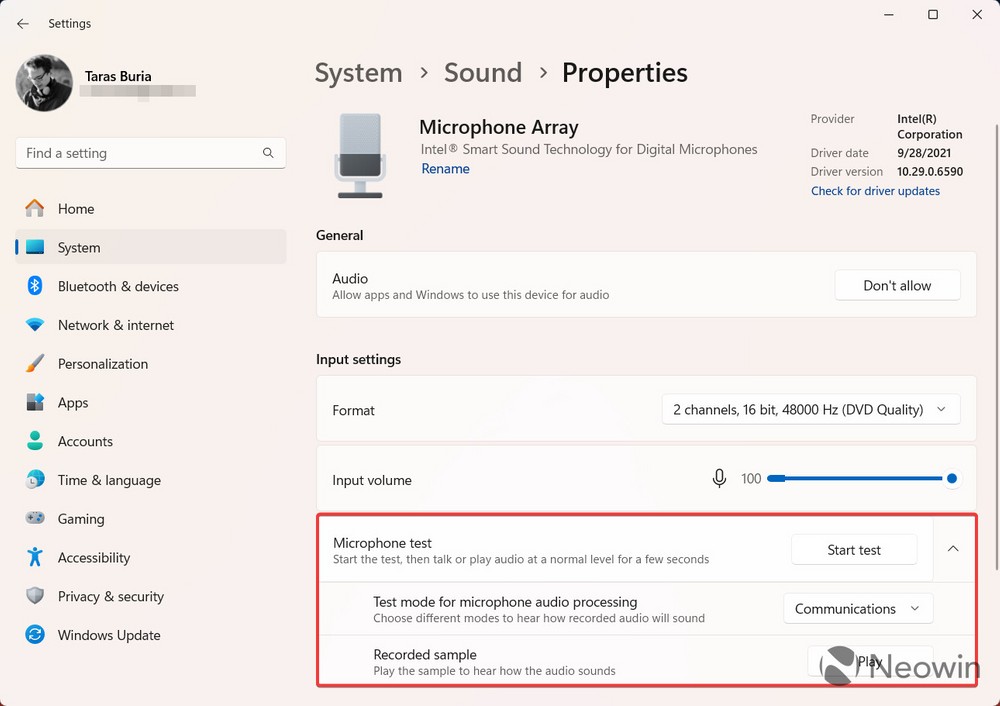Viewport: 1000px width, 706px height.
Task: Click the back arrow in title bar
Action: point(23,23)
